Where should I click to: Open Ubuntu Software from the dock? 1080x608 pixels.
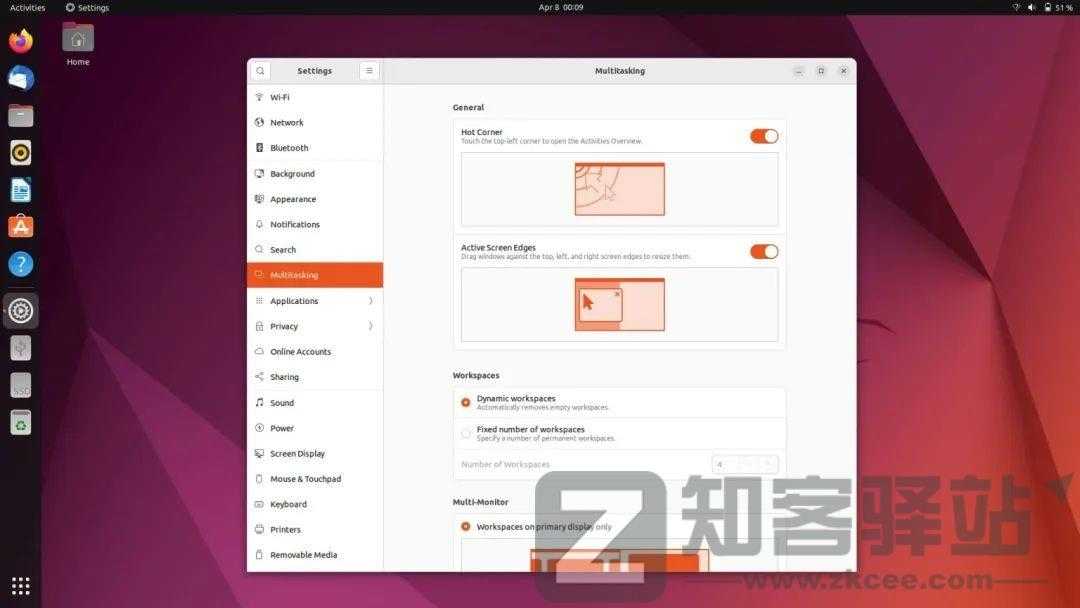pos(20,226)
